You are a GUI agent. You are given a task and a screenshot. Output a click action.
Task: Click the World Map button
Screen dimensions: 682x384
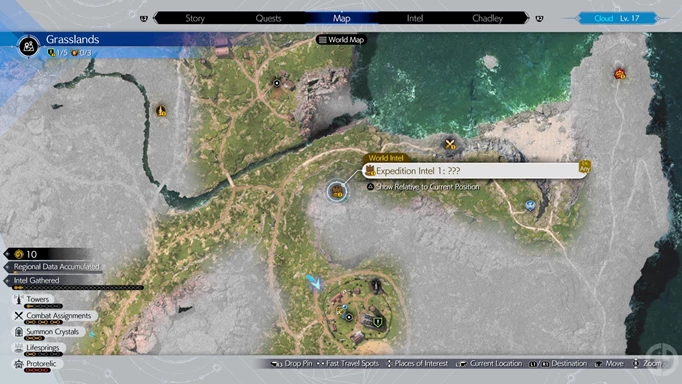(x=341, y=40)
